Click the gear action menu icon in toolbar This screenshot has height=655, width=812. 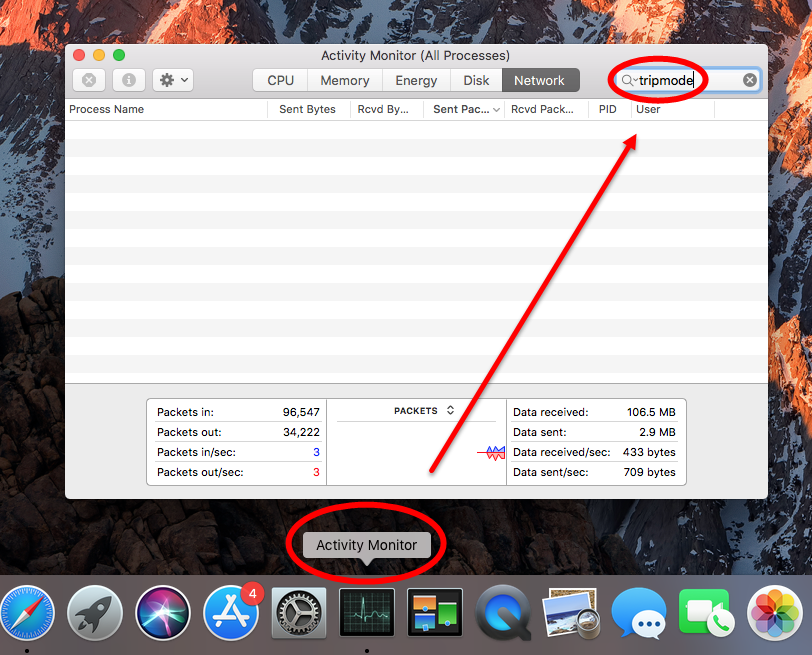point(169,80)
